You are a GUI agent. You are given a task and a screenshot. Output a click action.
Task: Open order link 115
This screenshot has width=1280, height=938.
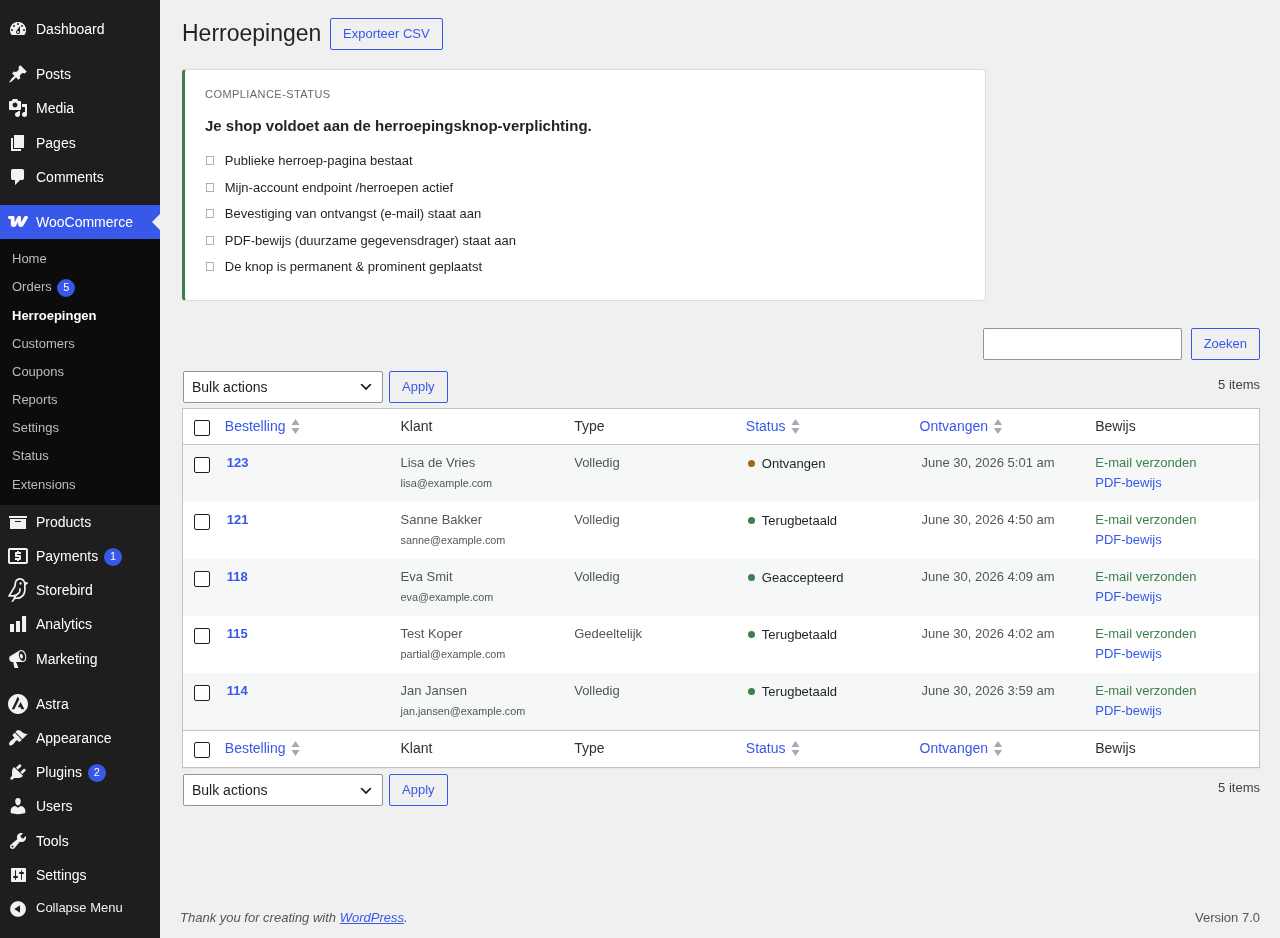tap(237, 634)
